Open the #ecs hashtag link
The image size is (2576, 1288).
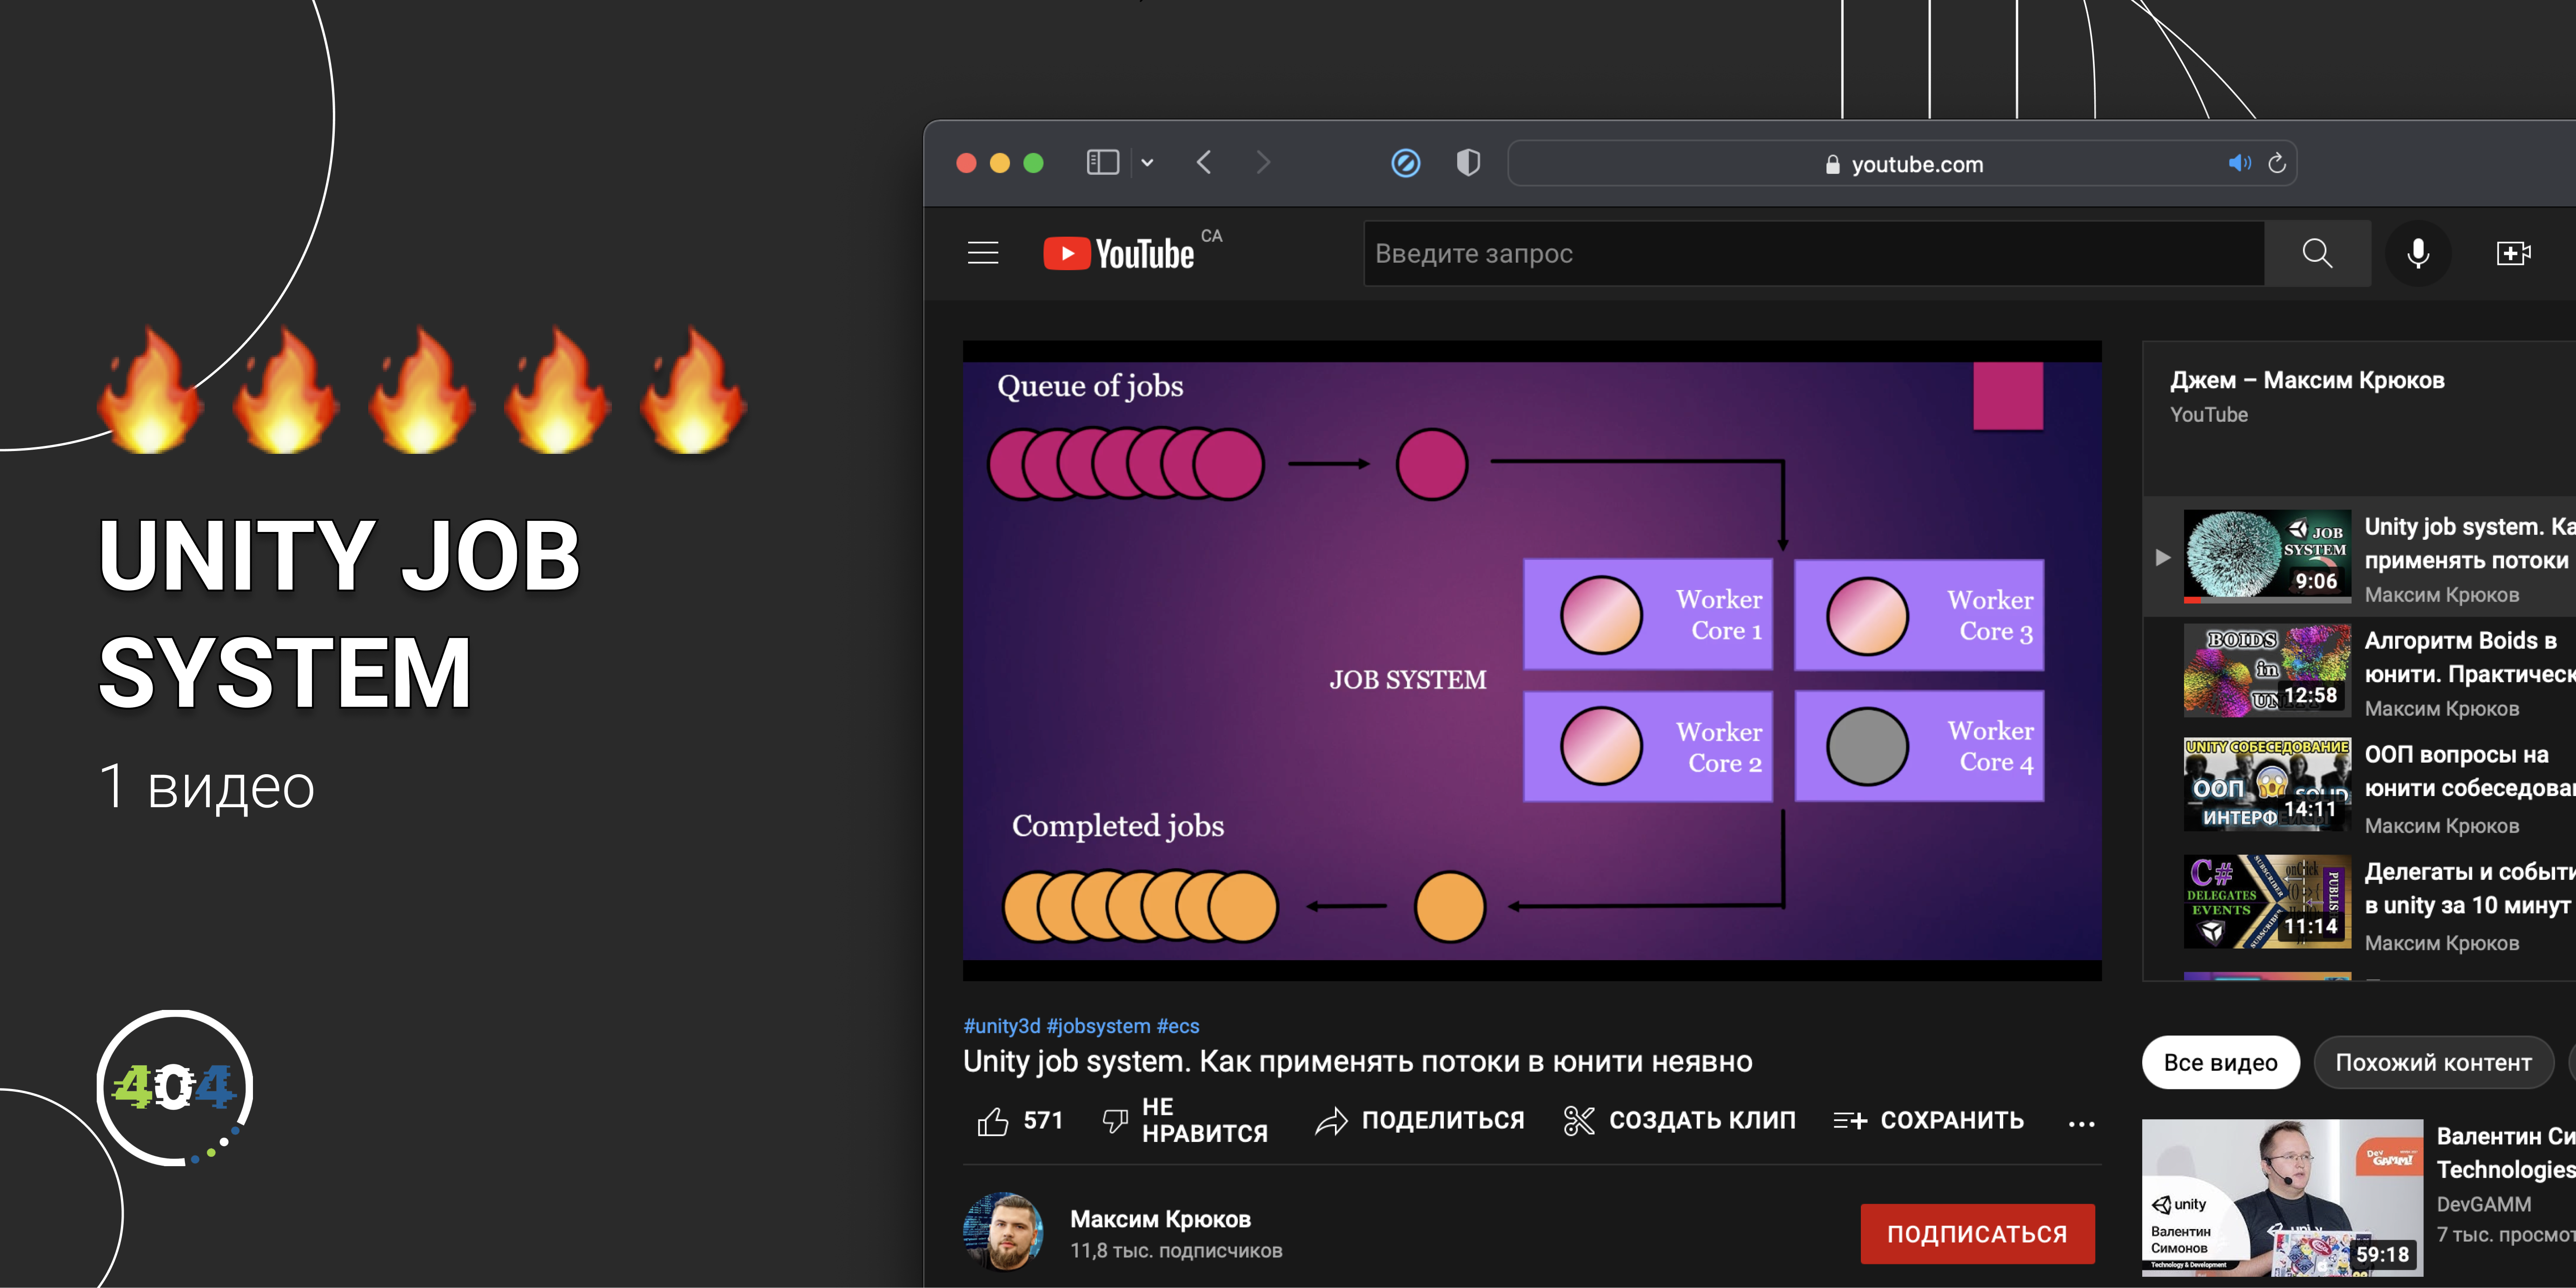[1178, 1026]
